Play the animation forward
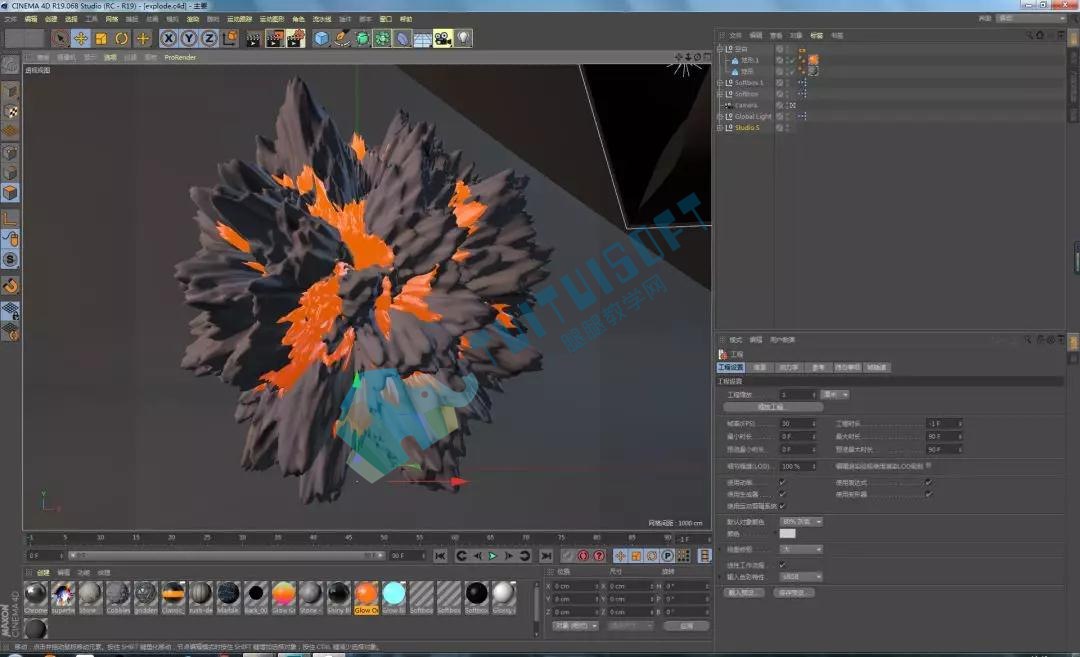Viewport: 1080px width, 657px height. (x=492, y=556)
